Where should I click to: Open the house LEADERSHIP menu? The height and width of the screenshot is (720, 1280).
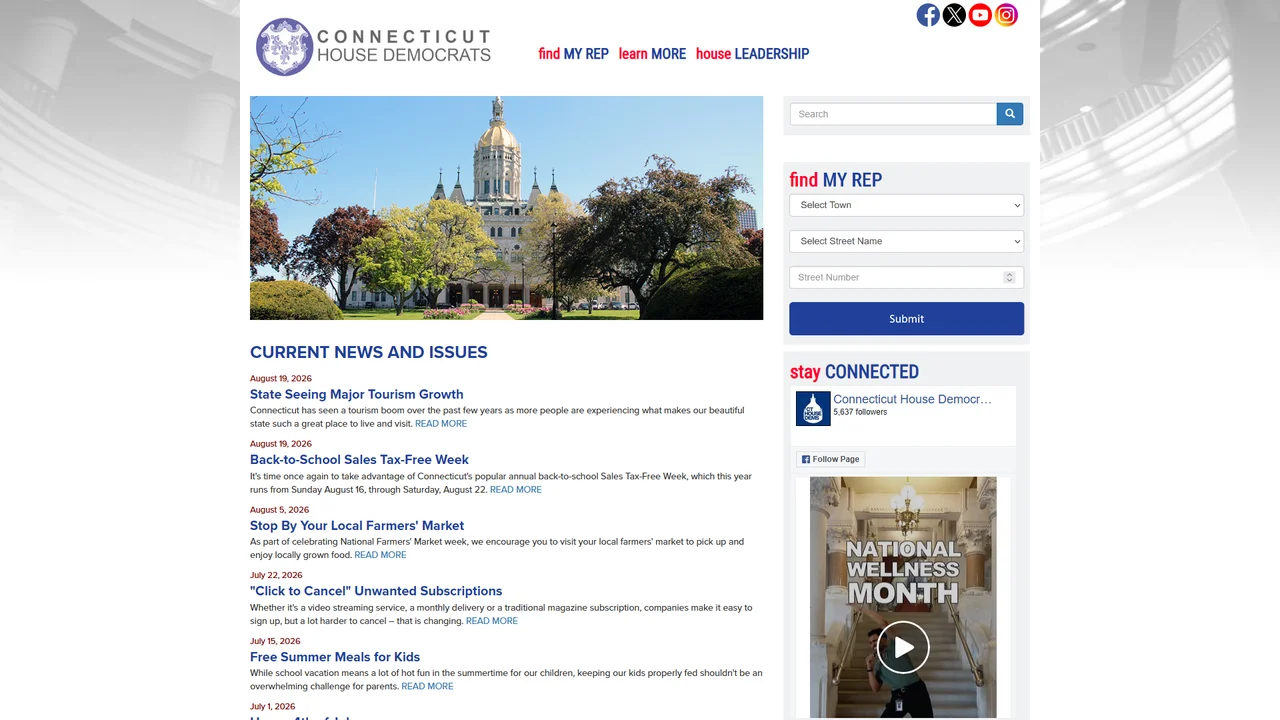coord(752,54)
